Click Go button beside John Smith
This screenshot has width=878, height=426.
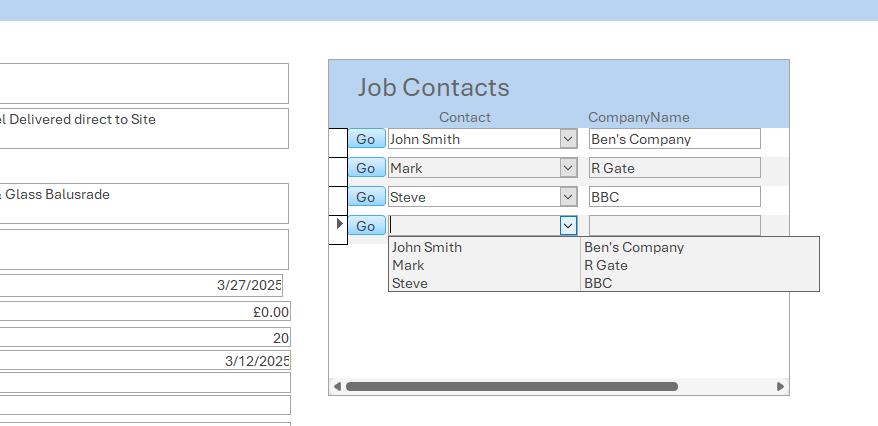[x=366, y=139]
